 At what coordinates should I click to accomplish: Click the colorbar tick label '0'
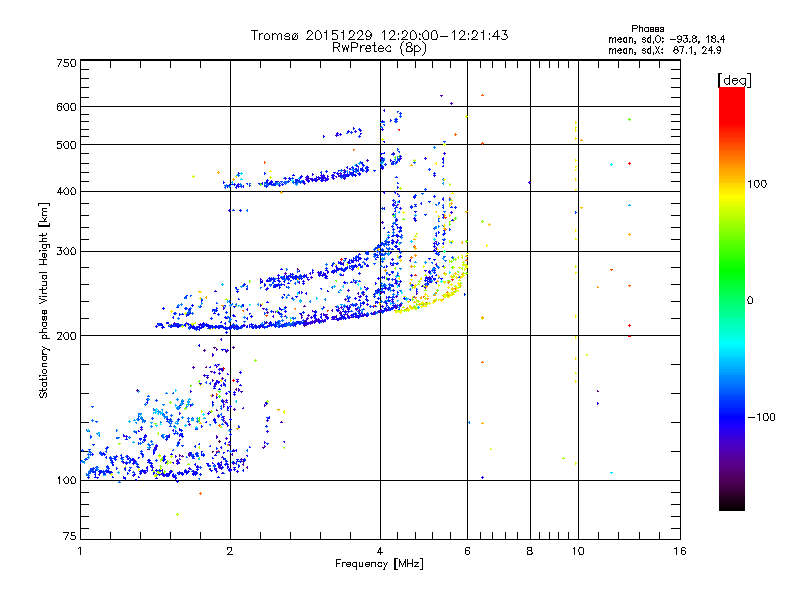750,301
